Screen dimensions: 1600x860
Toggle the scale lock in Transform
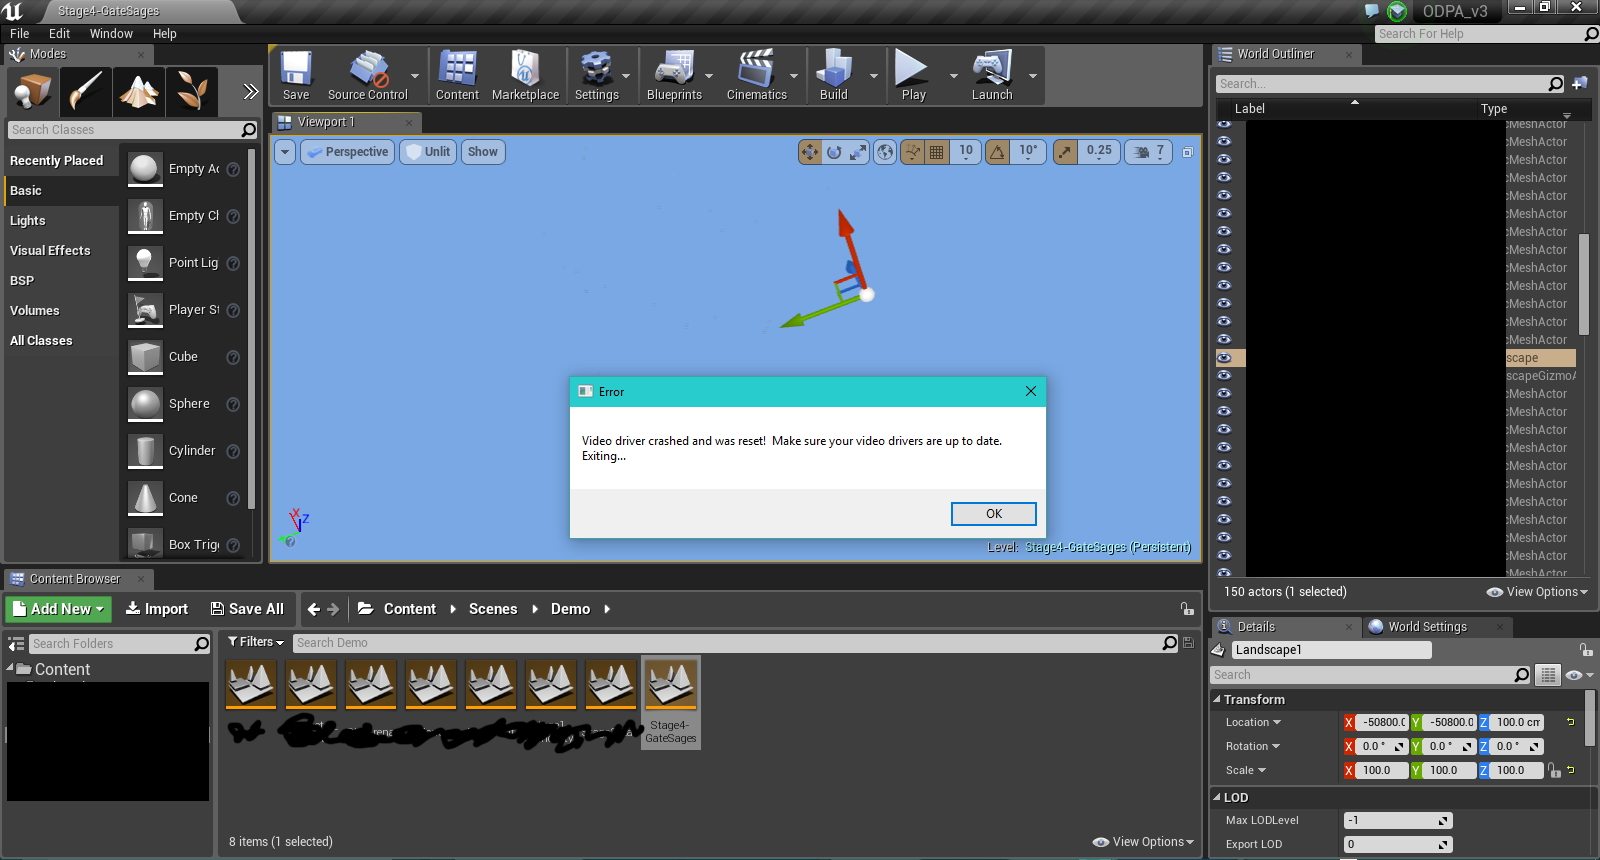[x=1554, y=770]
